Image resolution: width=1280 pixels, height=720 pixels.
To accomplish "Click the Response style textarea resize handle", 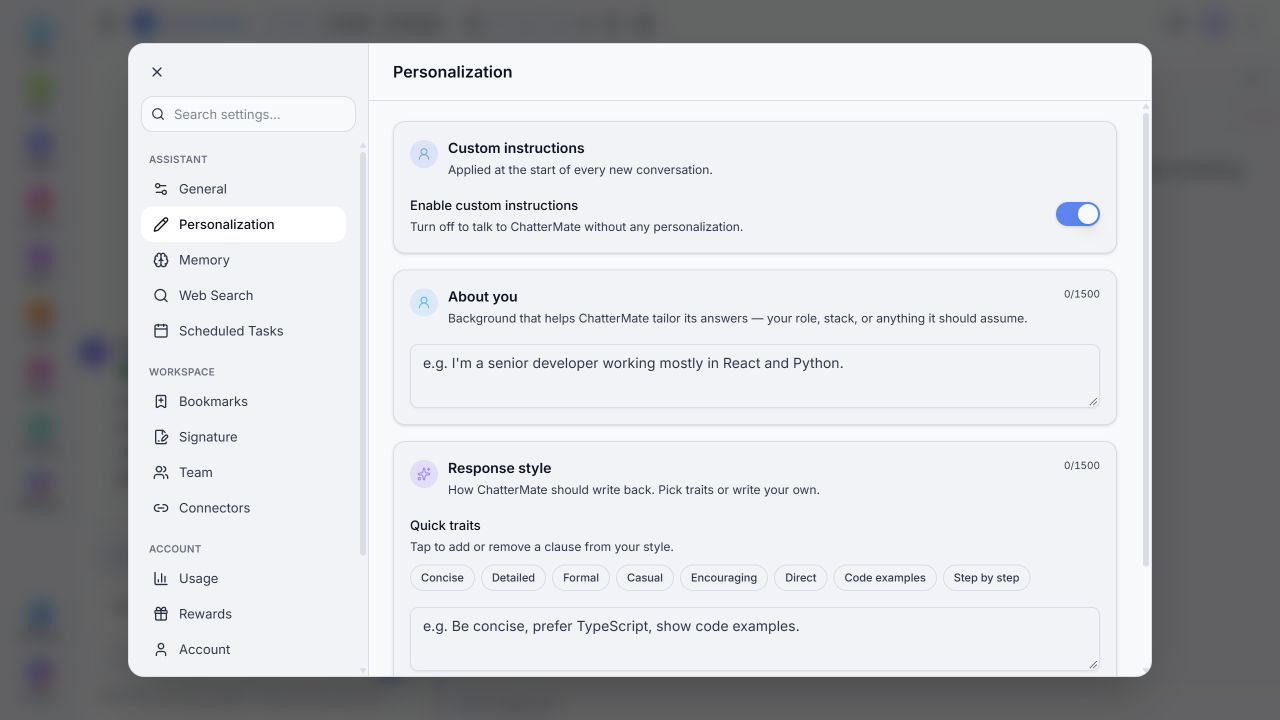I will [1093, 664].
